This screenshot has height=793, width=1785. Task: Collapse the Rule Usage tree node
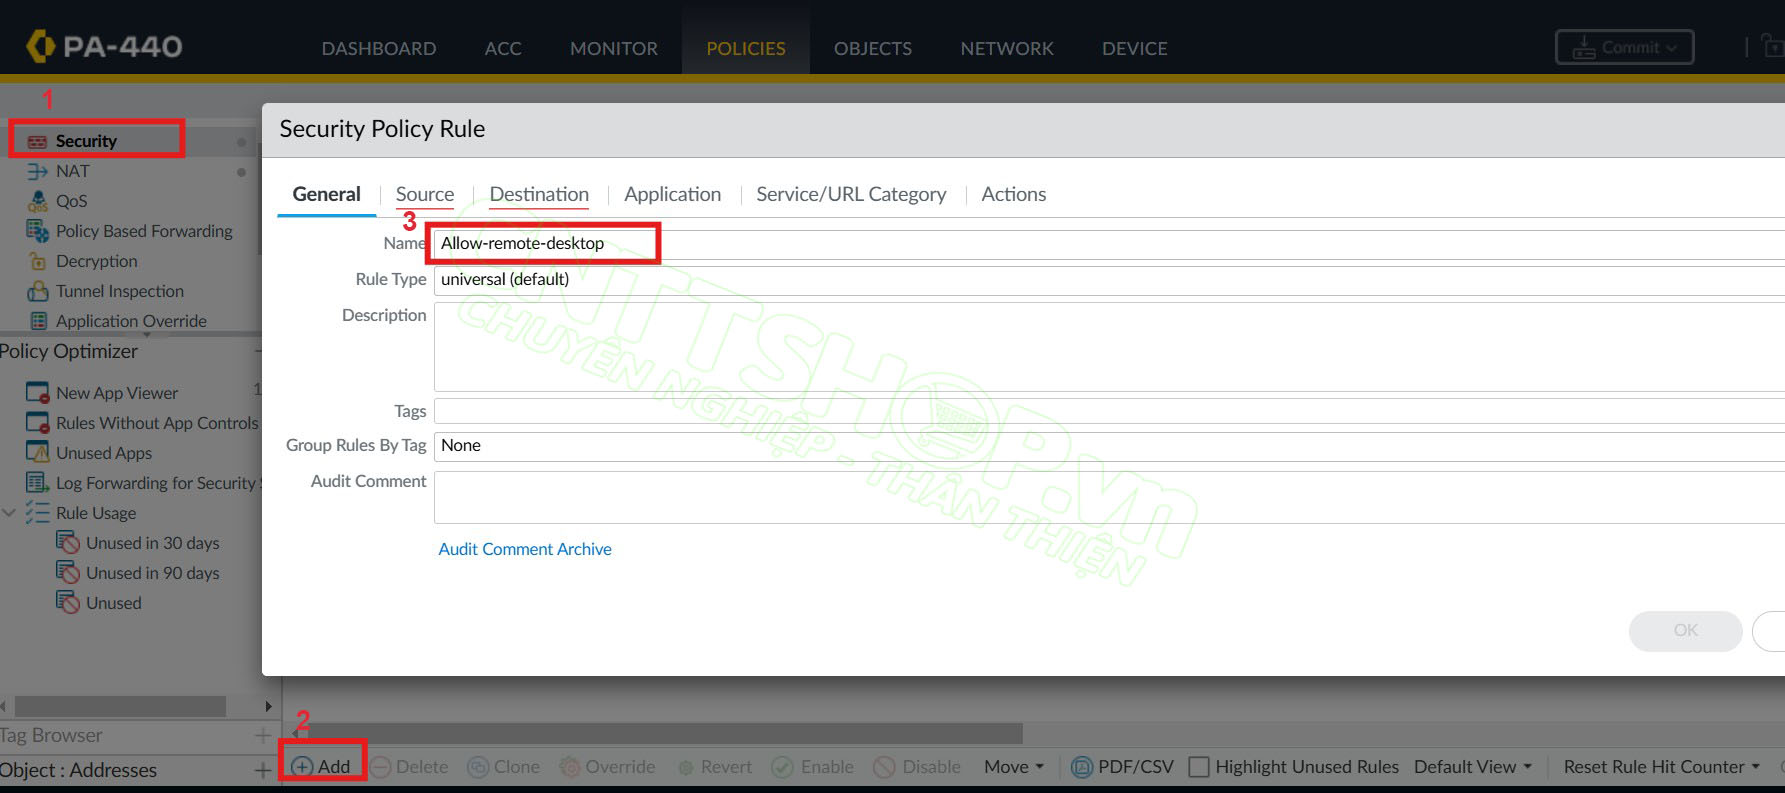coord(9,513)
